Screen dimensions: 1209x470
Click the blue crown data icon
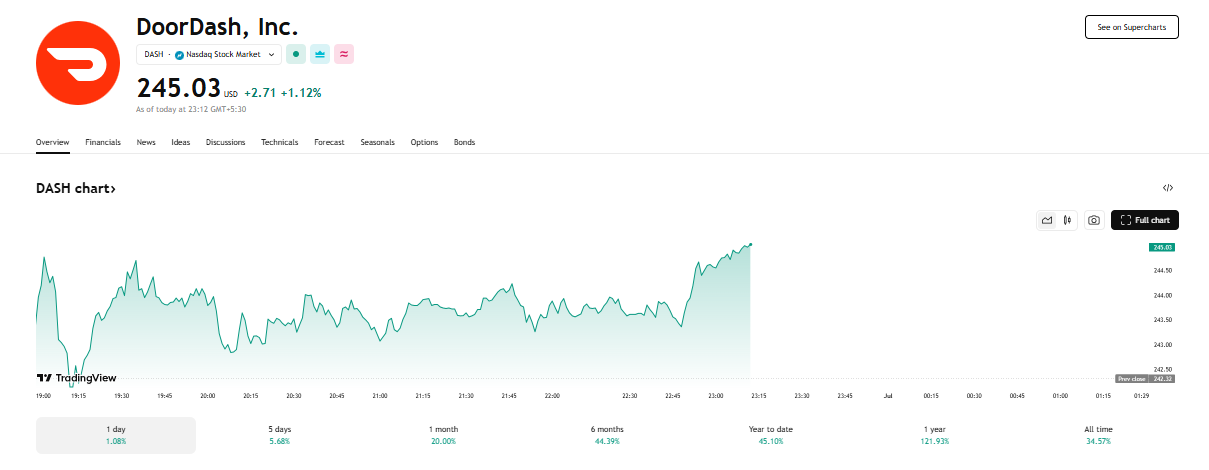pyautogui.click(x=320, y=54)
